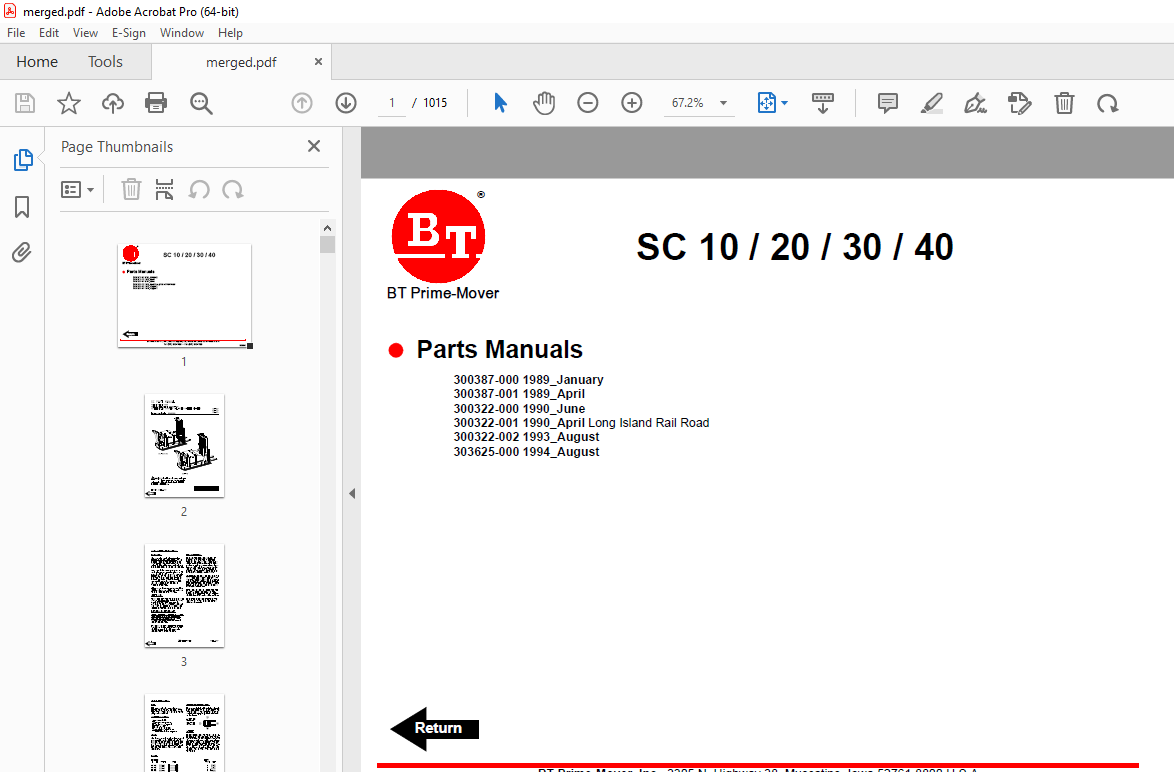Go to next page arrow

click(x=346, y=103)
